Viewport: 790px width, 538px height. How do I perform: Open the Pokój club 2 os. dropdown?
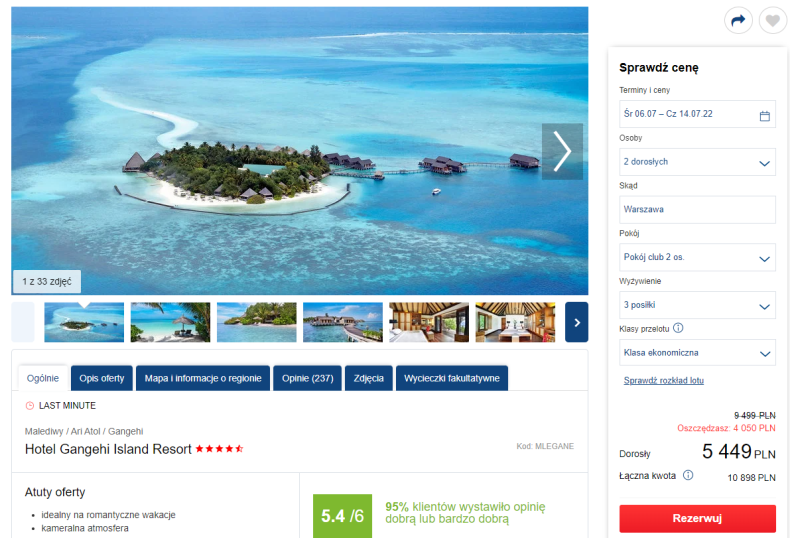697,257
